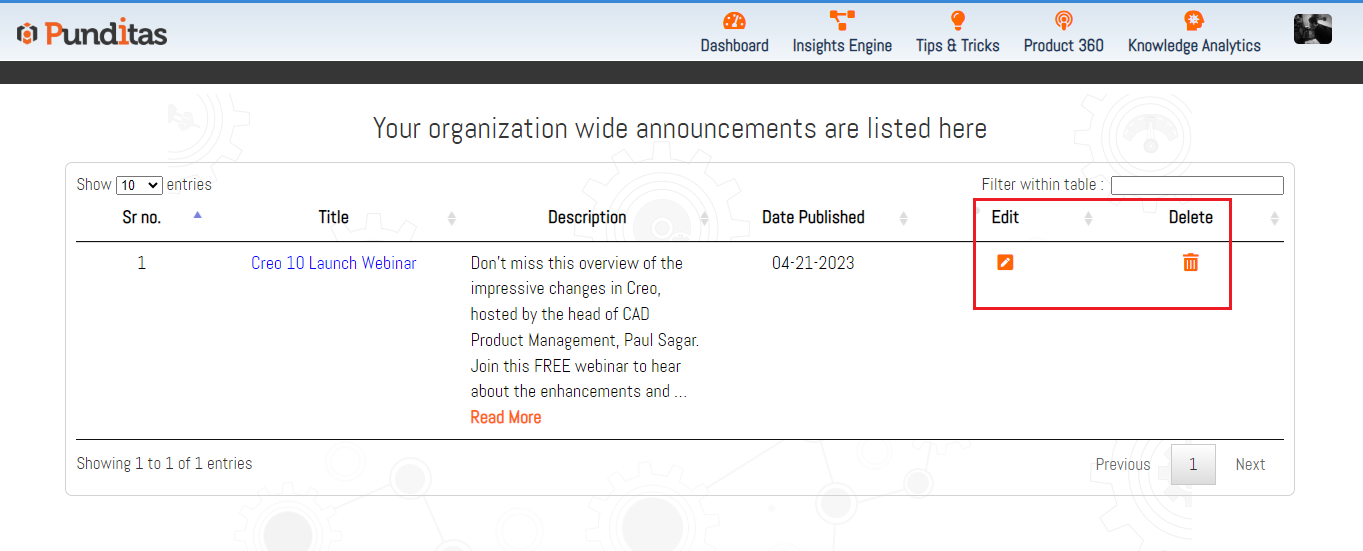Sort table by Sr no. column

142,217
